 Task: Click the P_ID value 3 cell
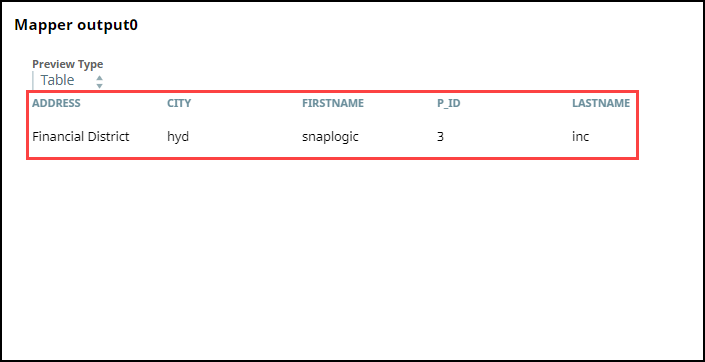(440, 136)
